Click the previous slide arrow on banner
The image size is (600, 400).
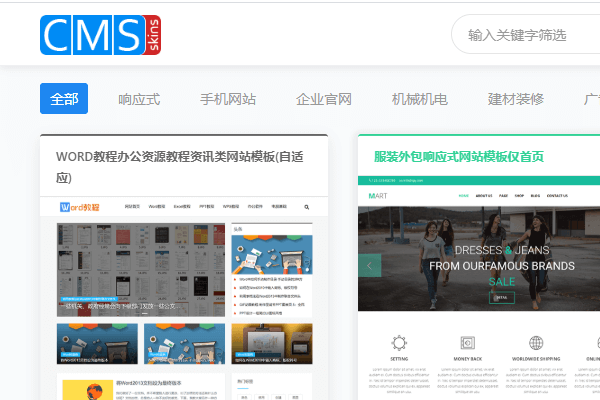pos(369,266)
